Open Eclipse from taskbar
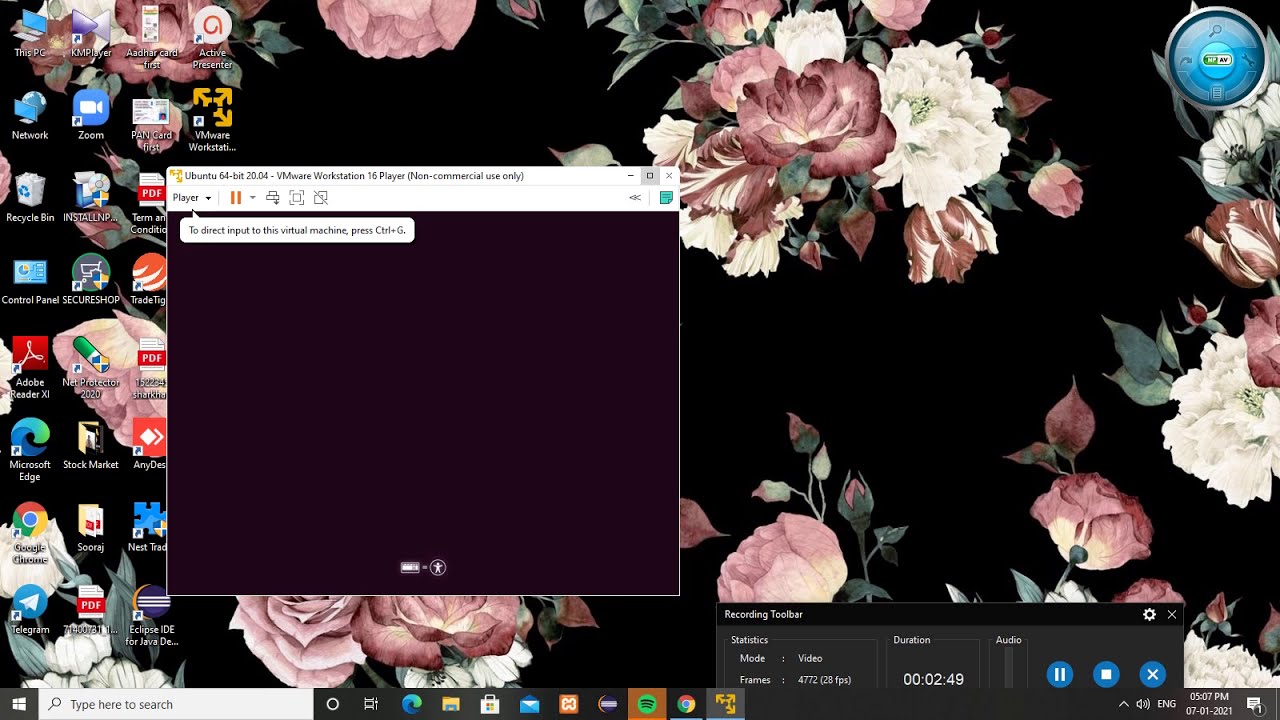Image resolution: width=1280 pixels, height=720 pixels. (608, 704)
